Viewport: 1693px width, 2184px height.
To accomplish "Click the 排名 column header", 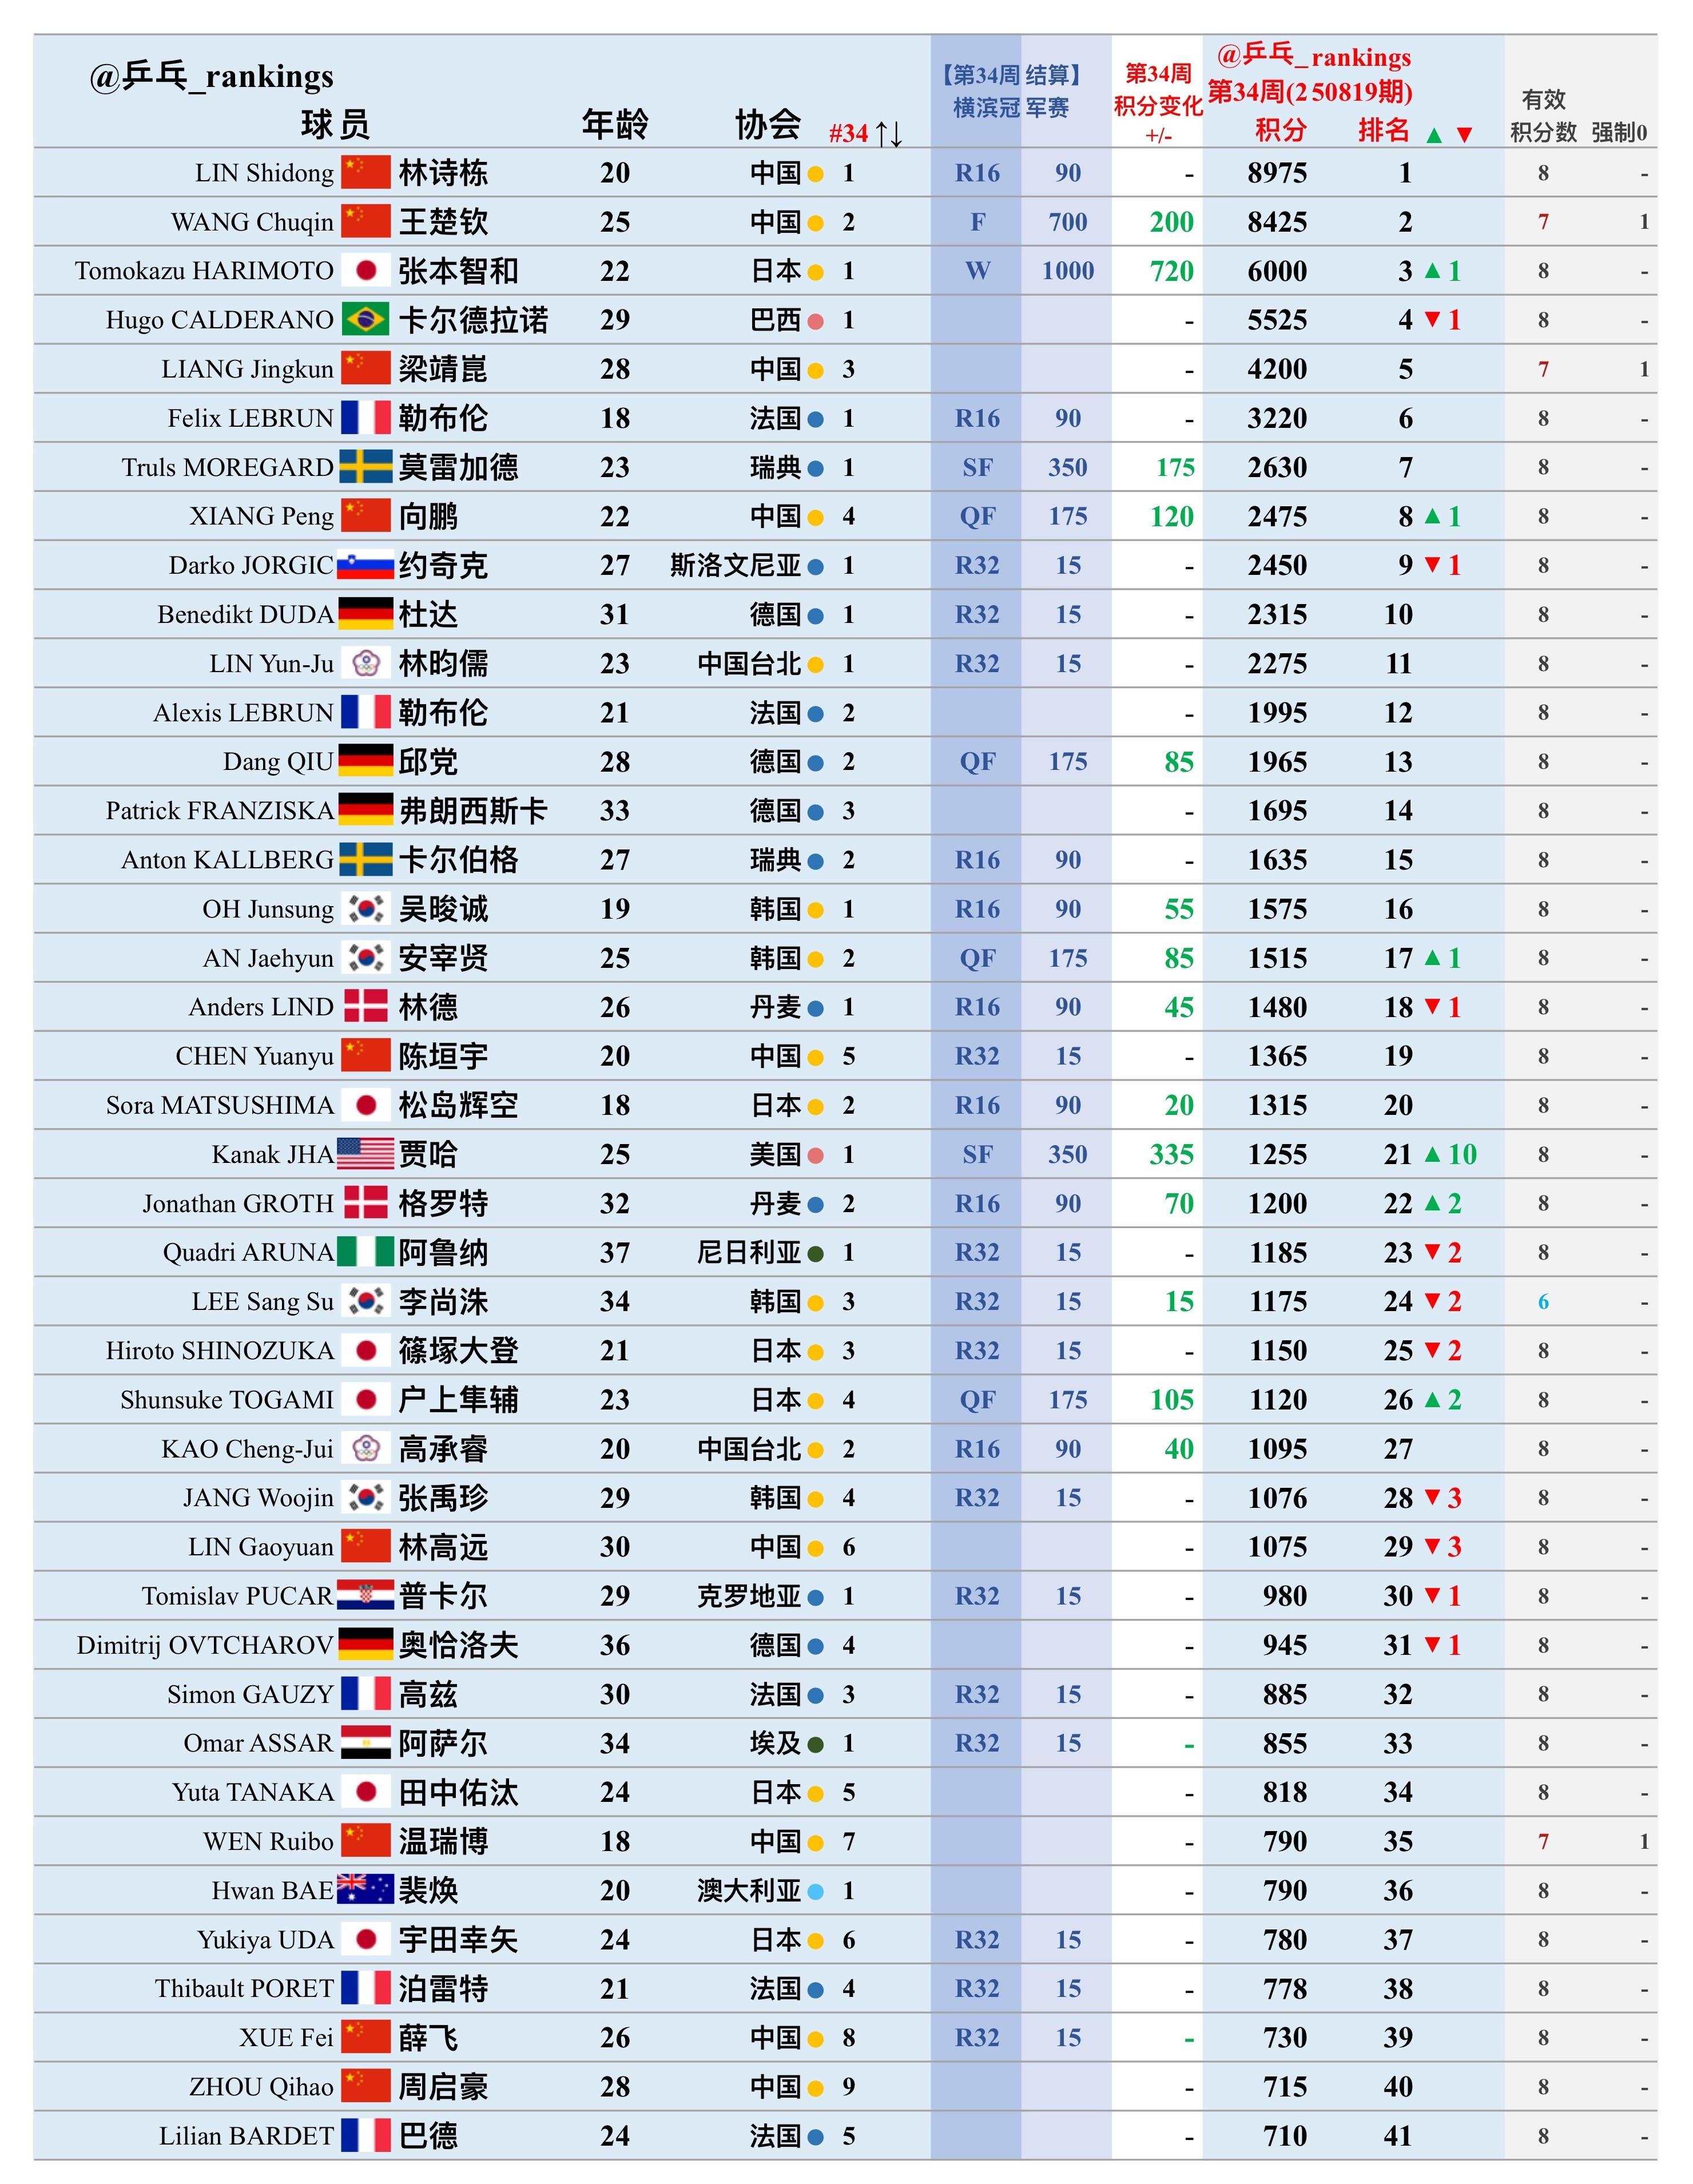I will coord(1383,130).
